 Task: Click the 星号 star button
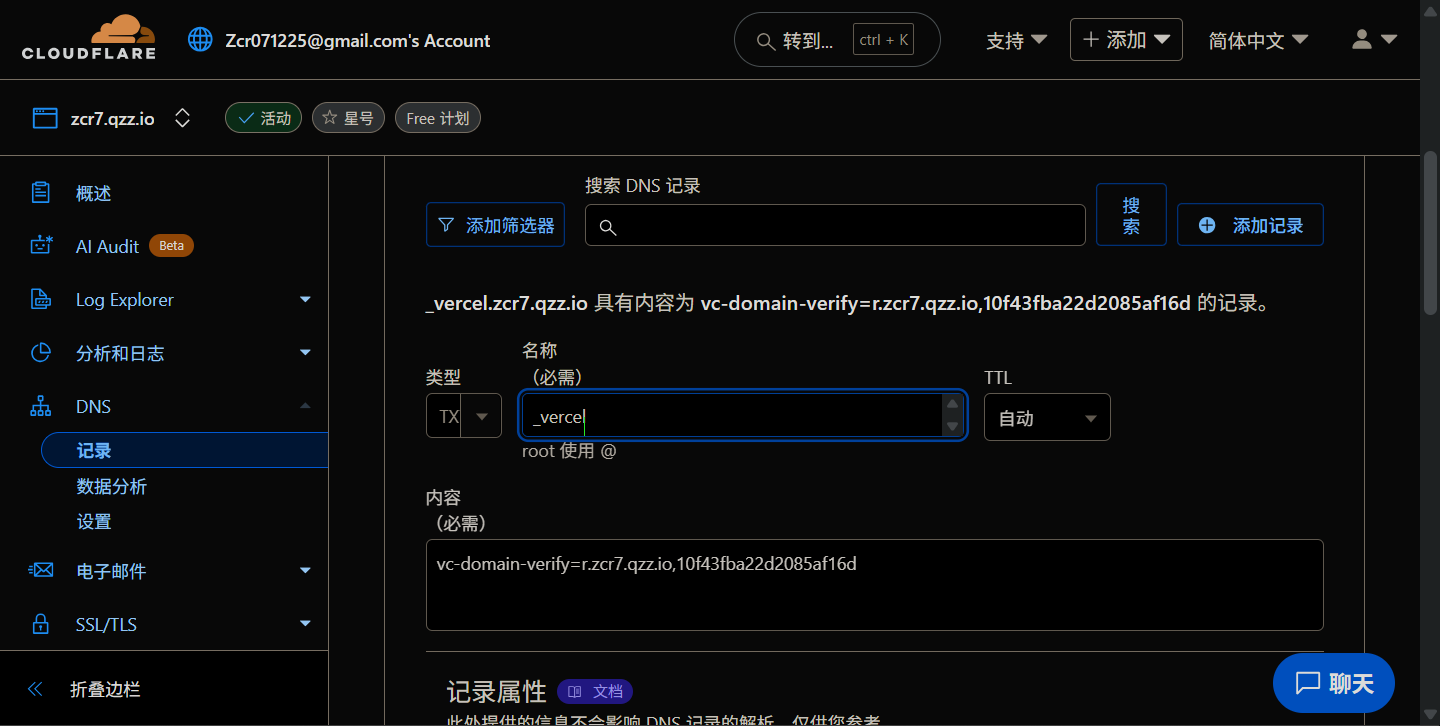pos(348,118)
